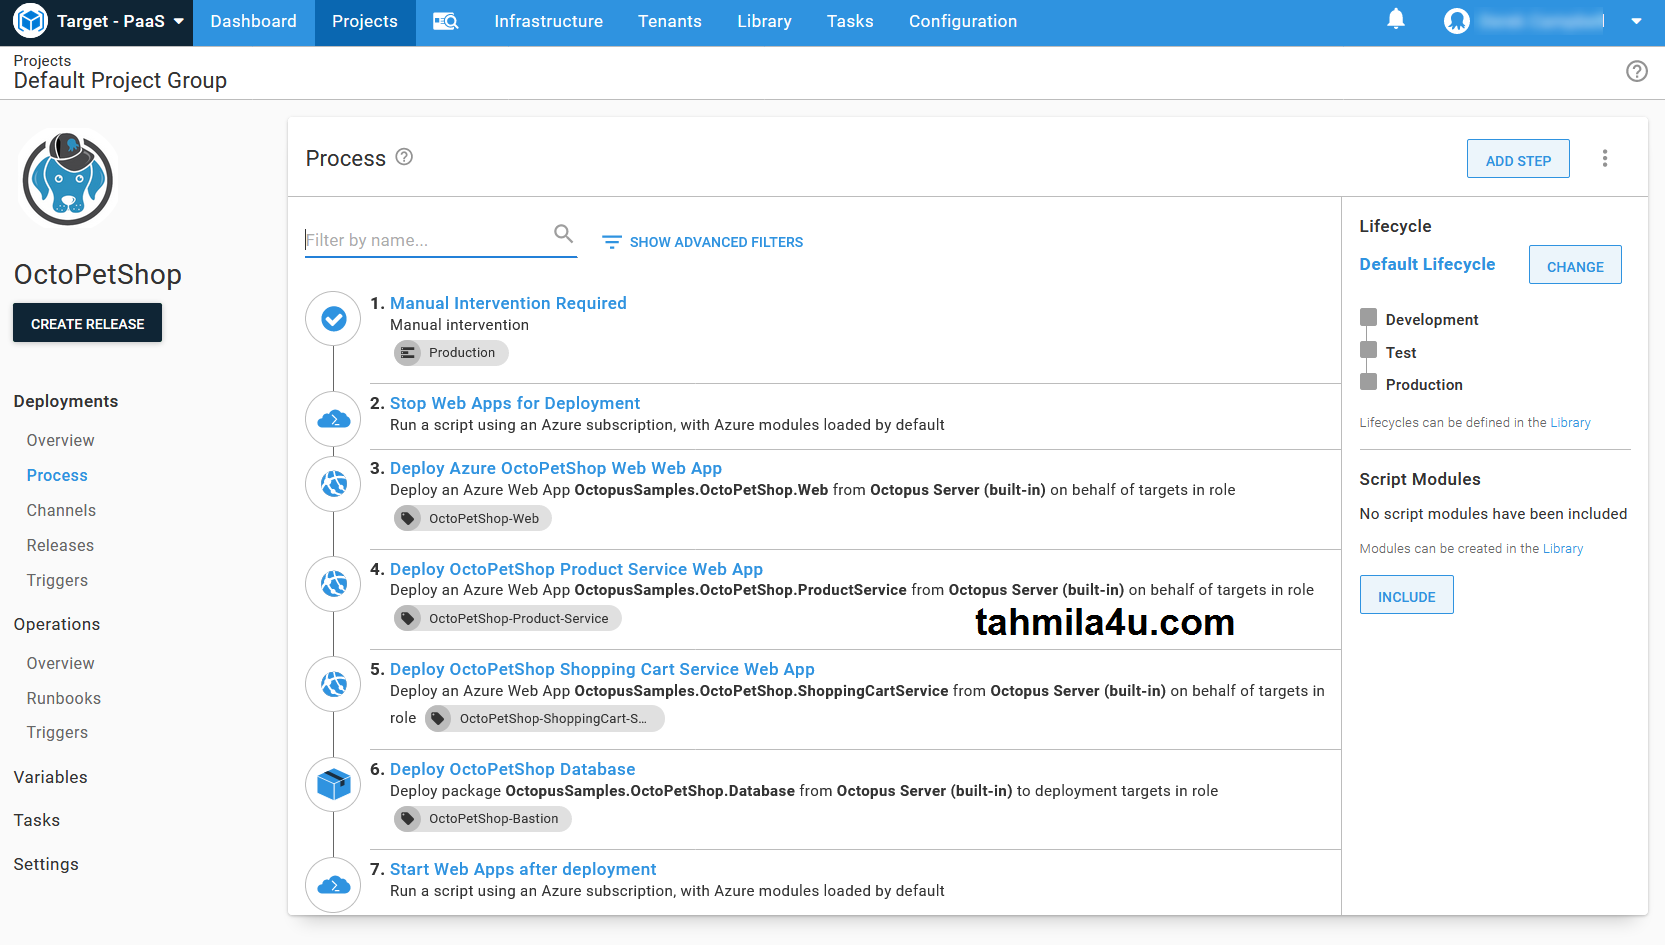Screen dimensions: 1665x945
Task: Click OctoPetShop-ShoppingCart-S role chip
Action: pyautogui.click(x=545, y=719)
